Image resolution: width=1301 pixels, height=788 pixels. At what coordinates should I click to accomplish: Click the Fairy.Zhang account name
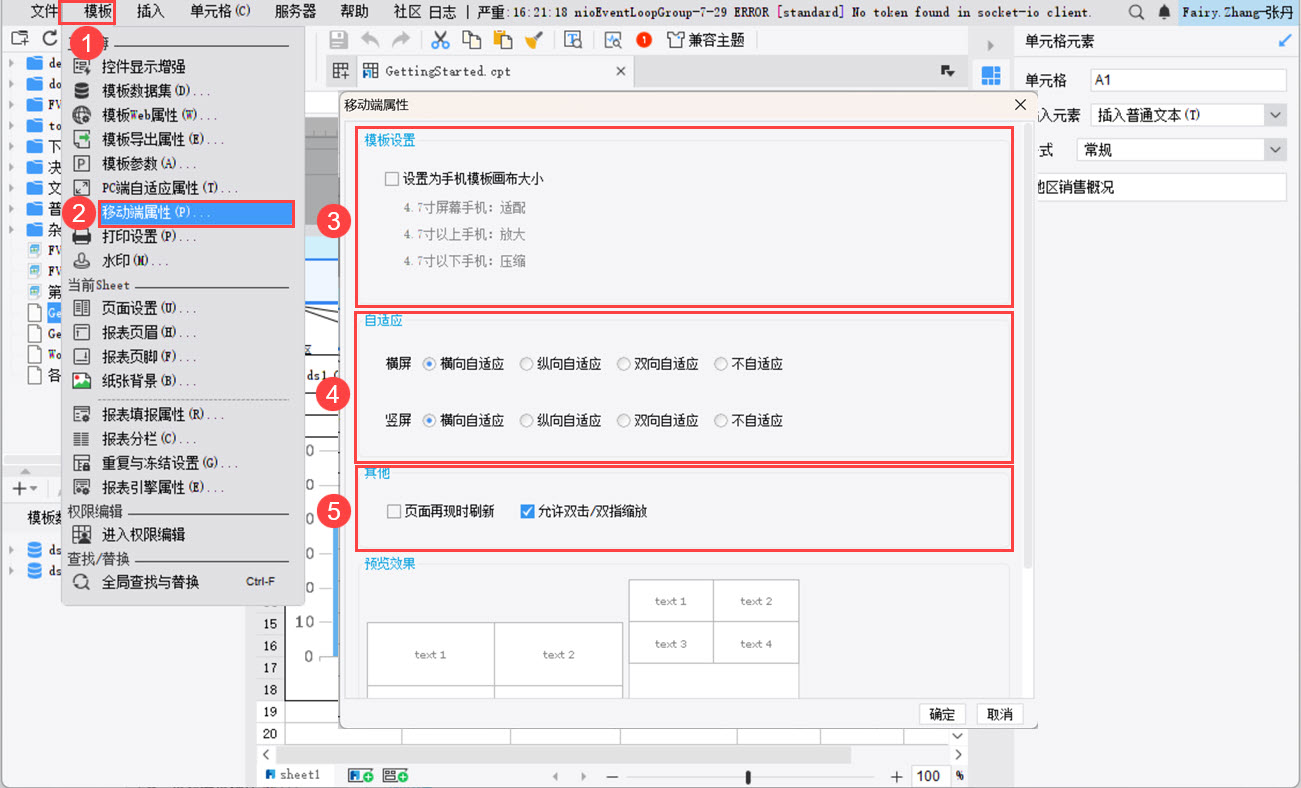tap(1238, 12)
